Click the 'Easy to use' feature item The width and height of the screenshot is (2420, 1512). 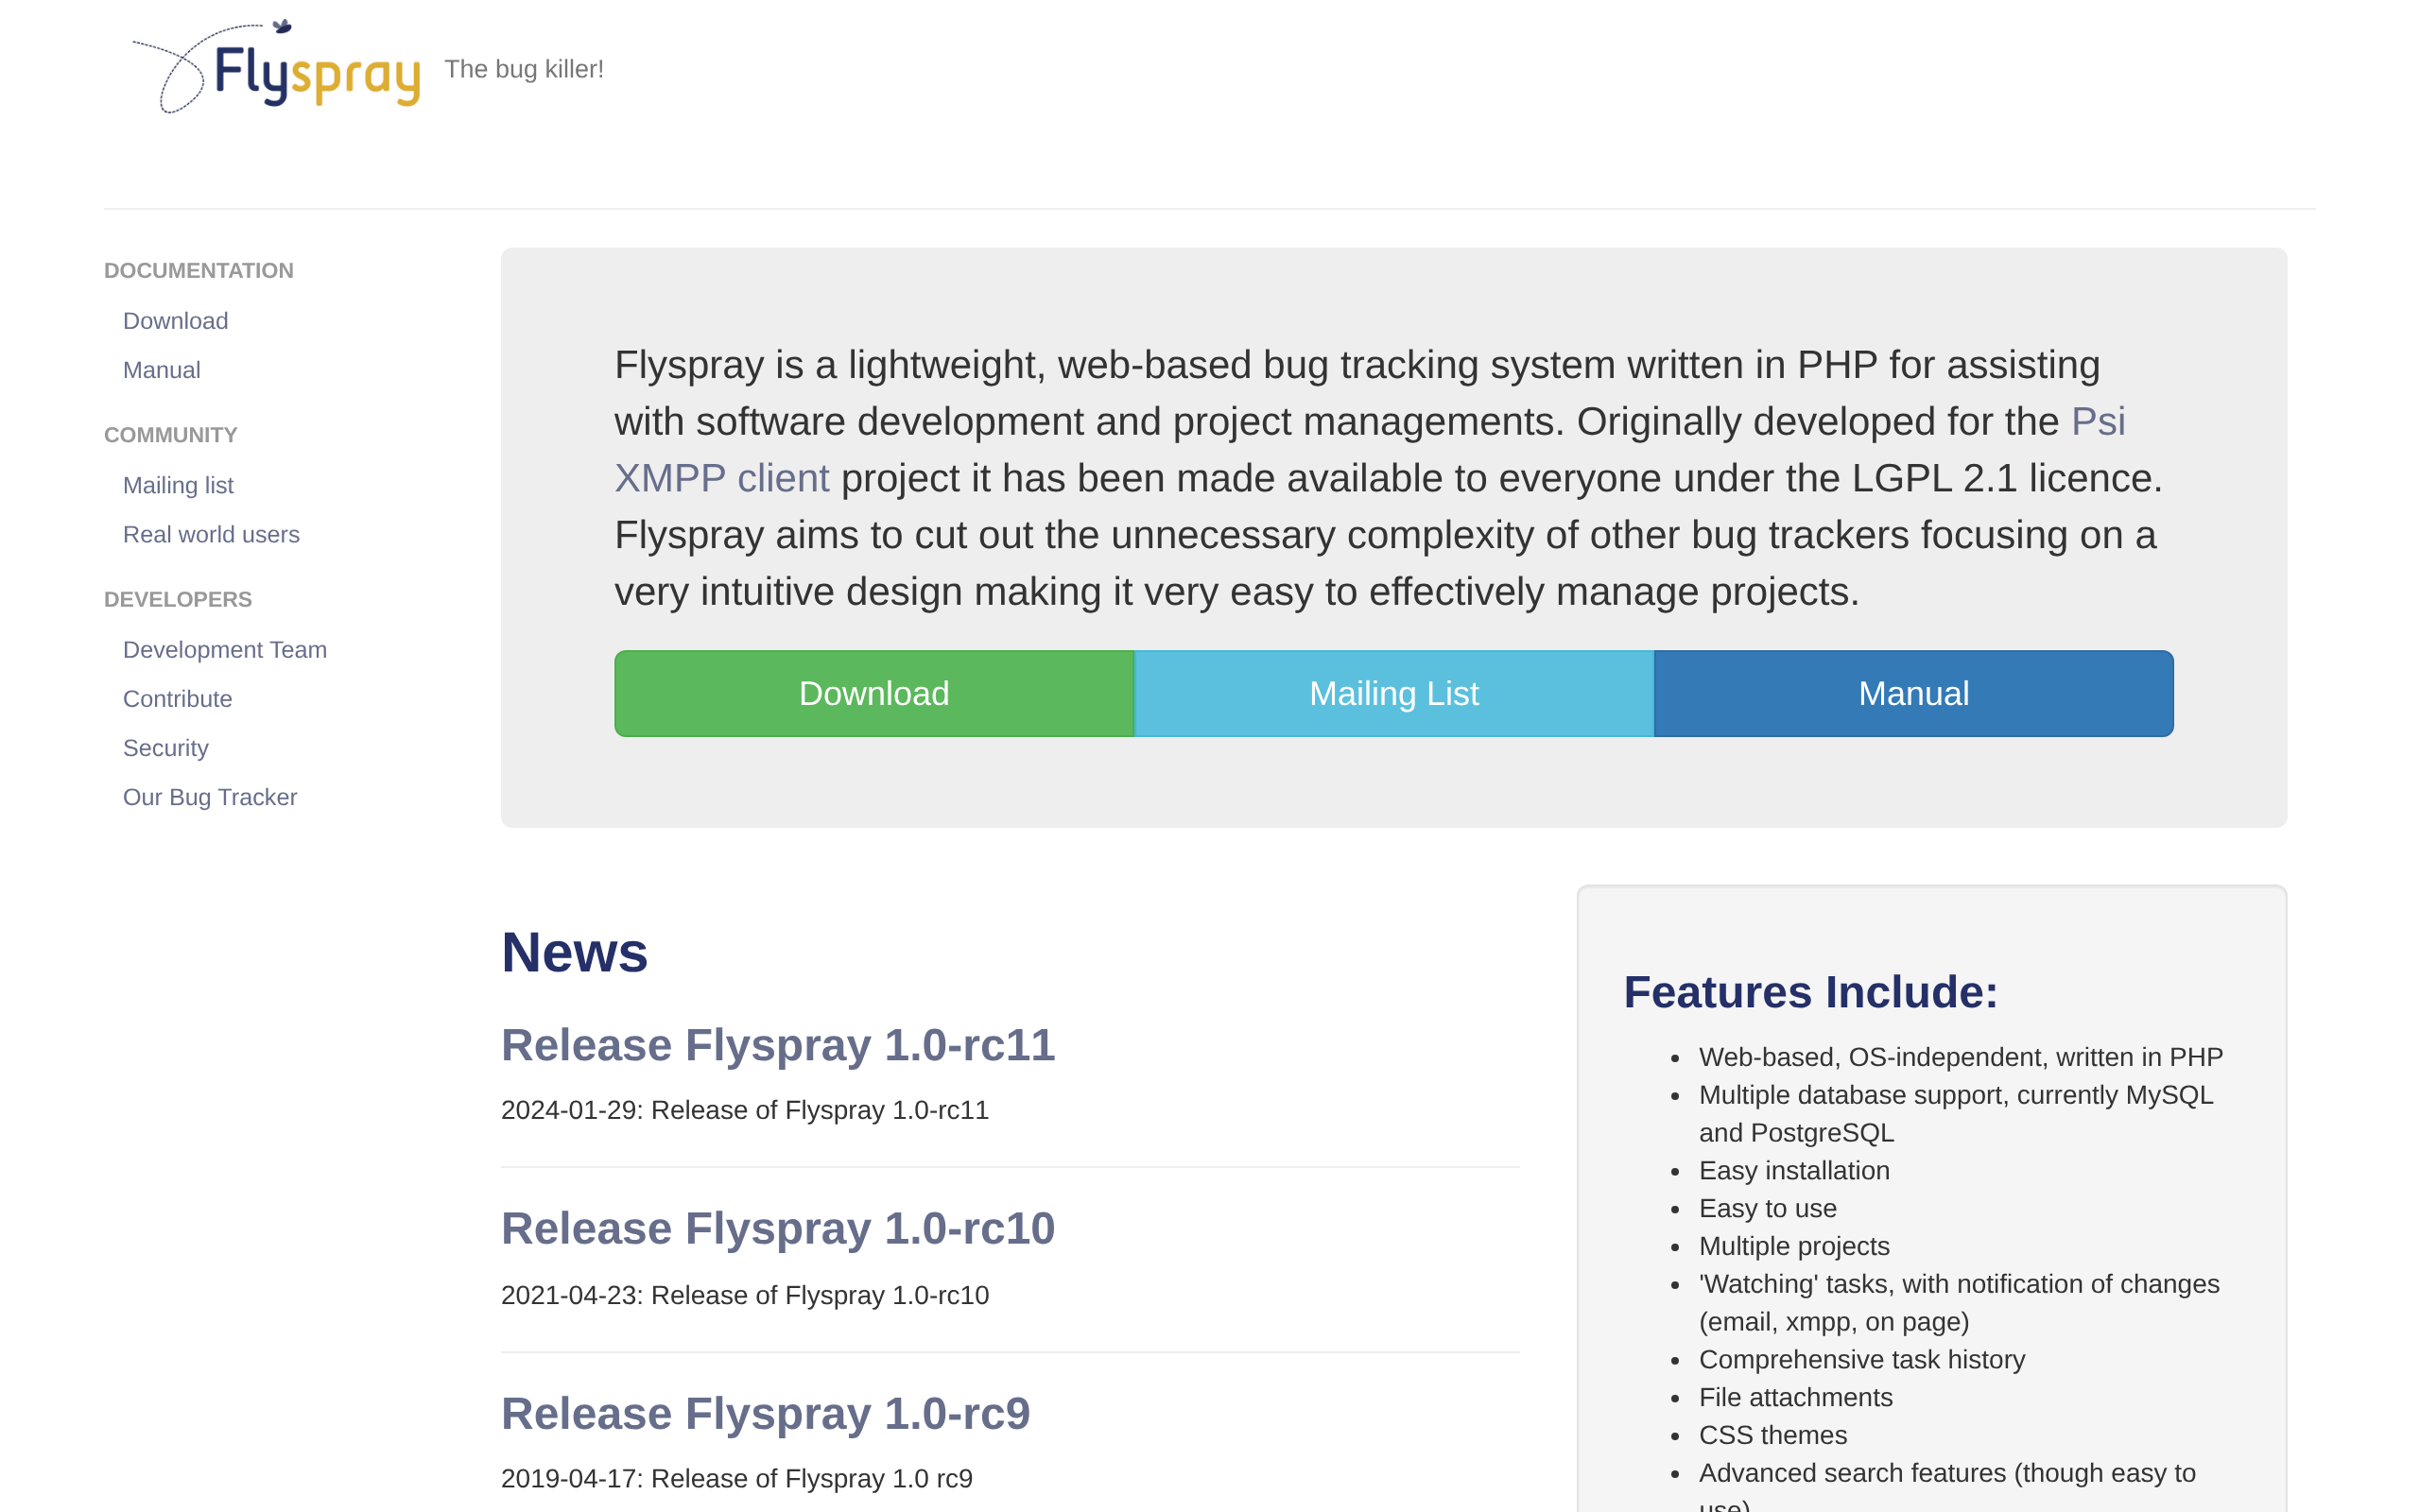(1768, 1208)
